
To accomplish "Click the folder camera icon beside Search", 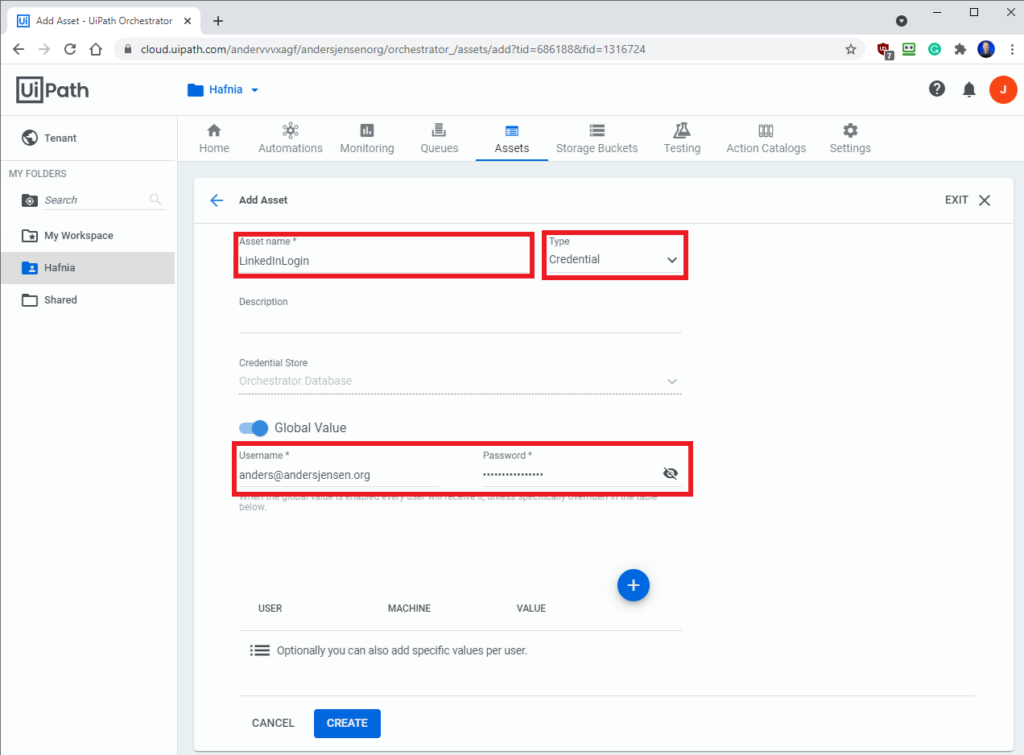I will click(29, 200).
